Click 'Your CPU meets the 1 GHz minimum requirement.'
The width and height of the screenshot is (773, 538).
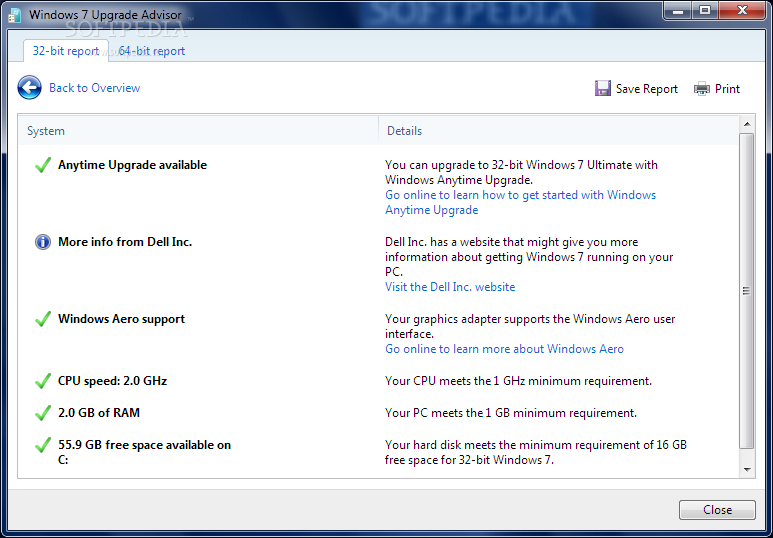pyautogui.click(x=518, y=381)
